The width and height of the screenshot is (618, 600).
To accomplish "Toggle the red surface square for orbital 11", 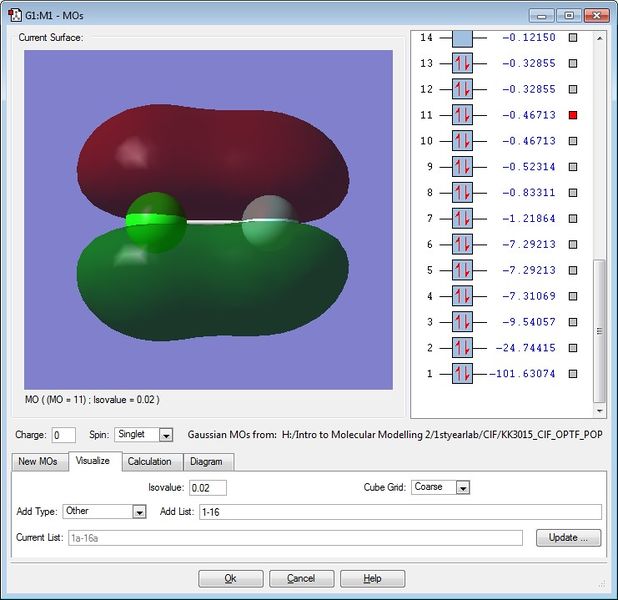I will [x=573, y=115].
